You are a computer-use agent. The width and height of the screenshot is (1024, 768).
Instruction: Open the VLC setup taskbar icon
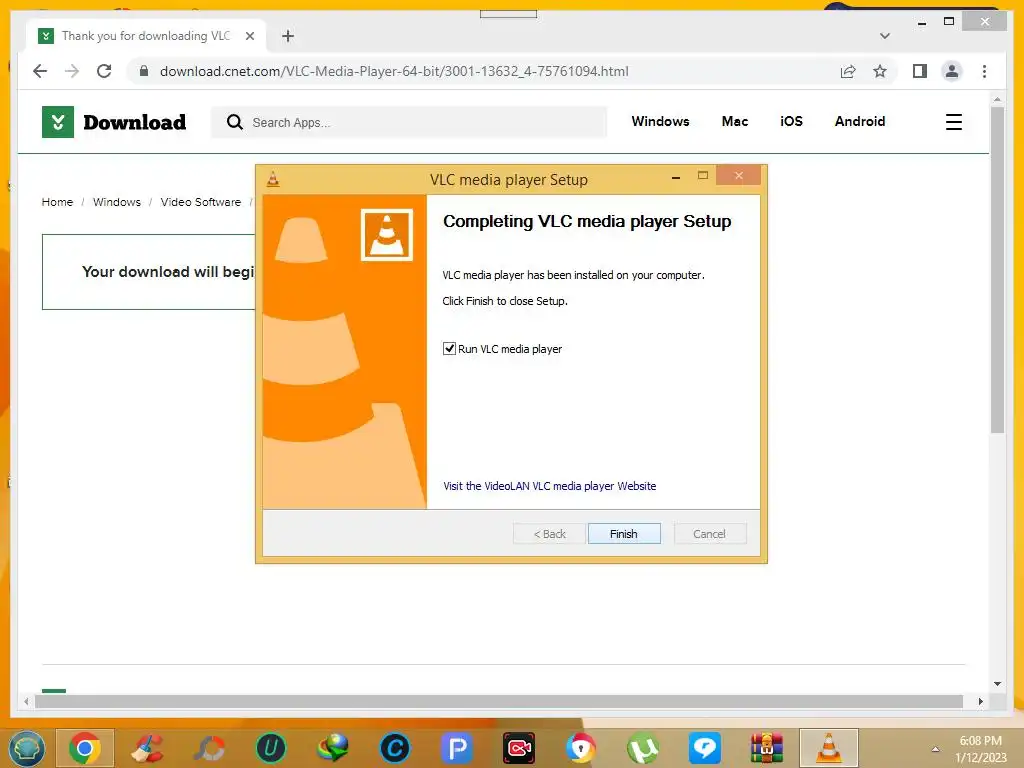pyautogui.click(x=829, y=748)
